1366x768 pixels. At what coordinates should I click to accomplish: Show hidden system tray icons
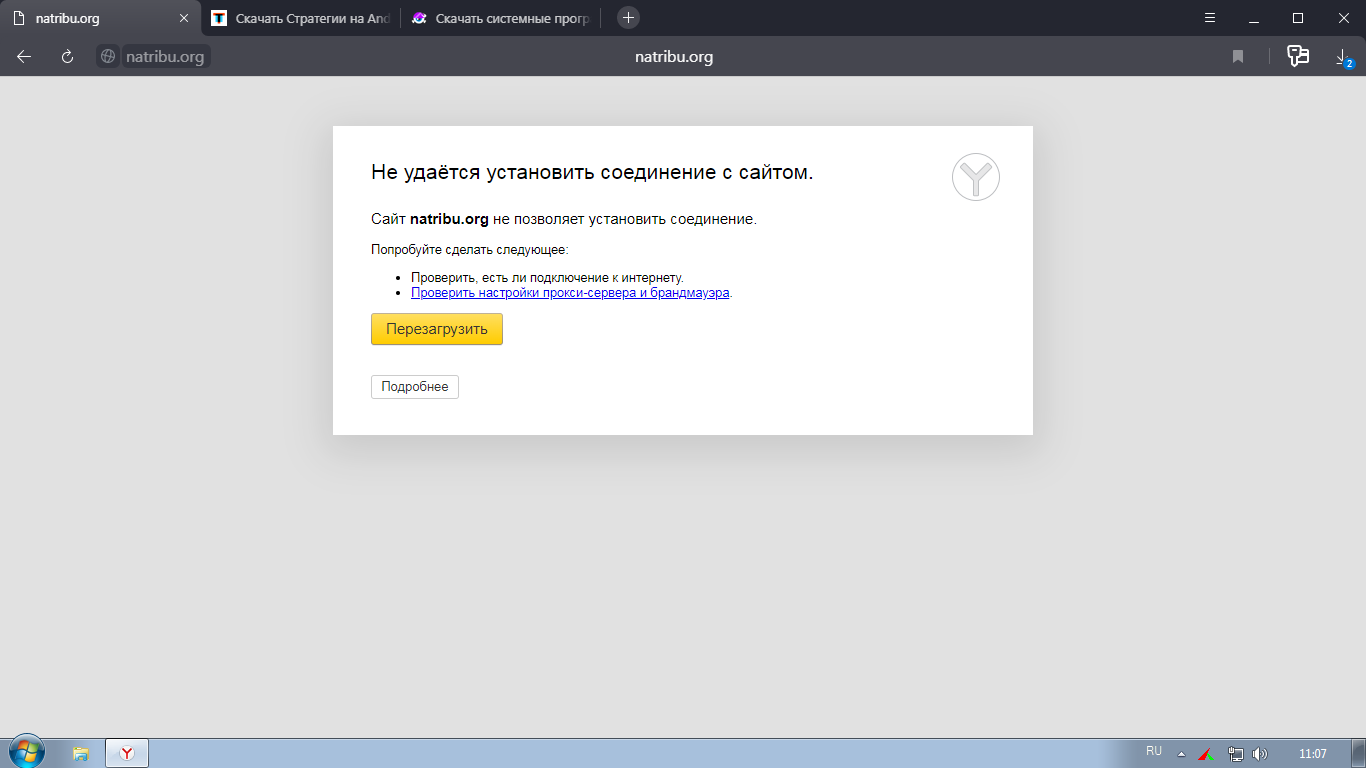tap(1181, 754)
